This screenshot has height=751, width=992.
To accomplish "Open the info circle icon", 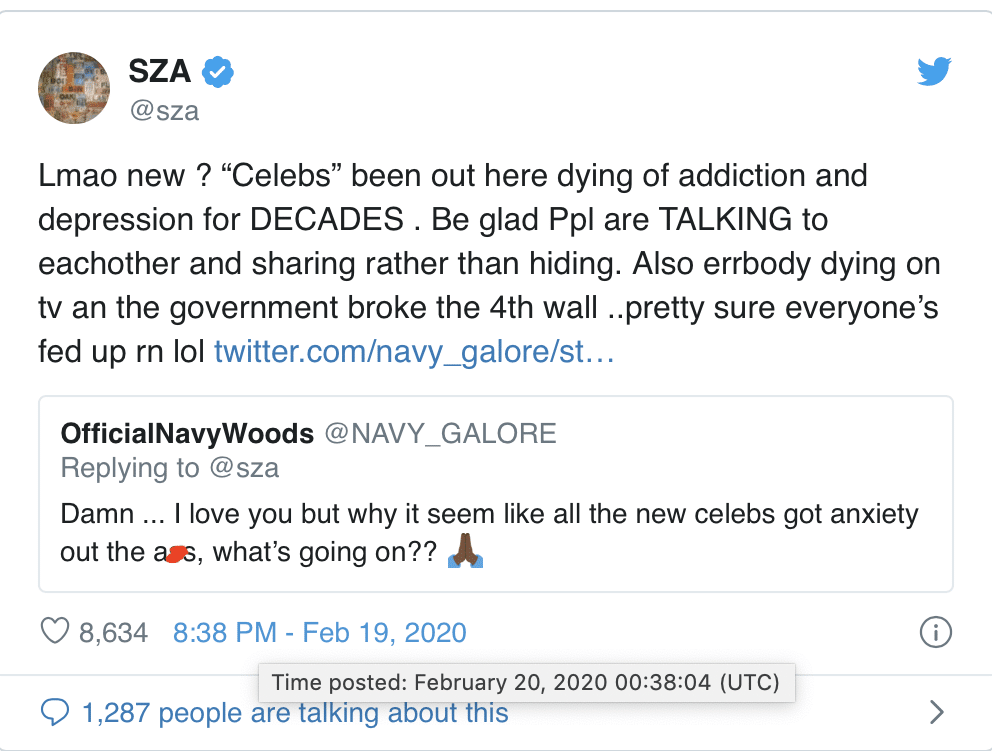I will point(936,632).
